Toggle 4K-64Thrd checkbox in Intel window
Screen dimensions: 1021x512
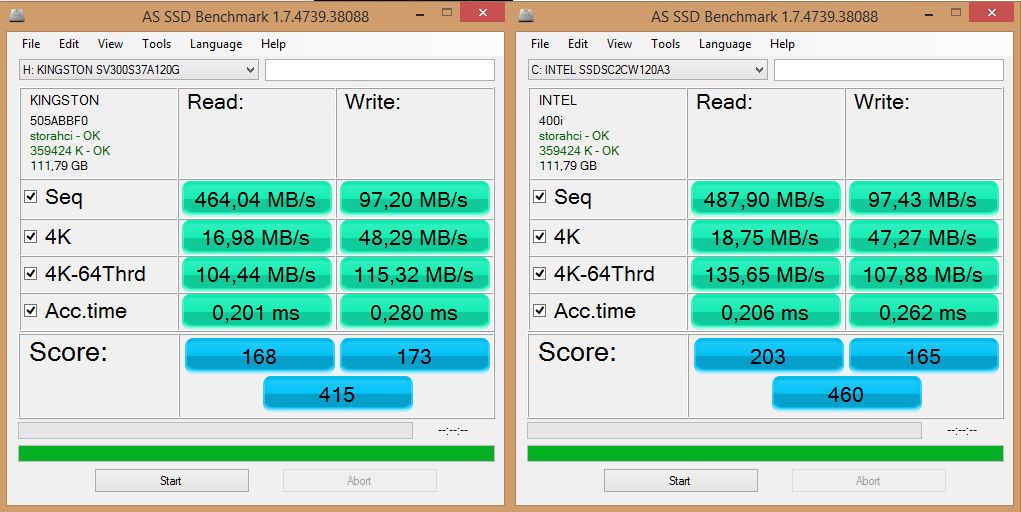click(540, 273)
